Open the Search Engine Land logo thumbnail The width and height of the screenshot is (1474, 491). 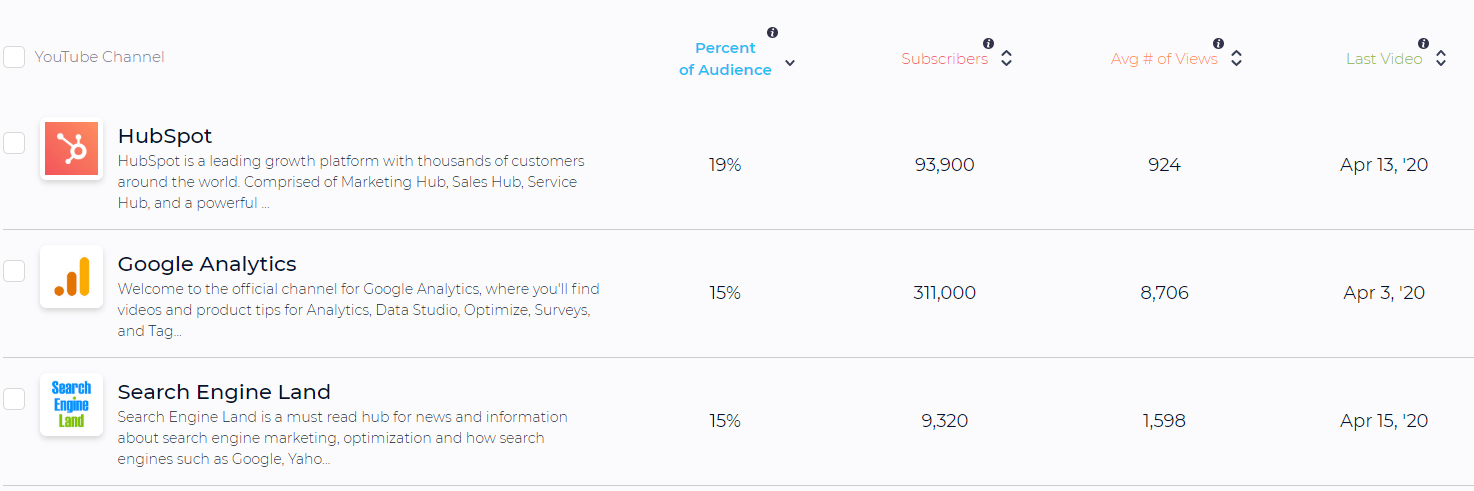71,405
